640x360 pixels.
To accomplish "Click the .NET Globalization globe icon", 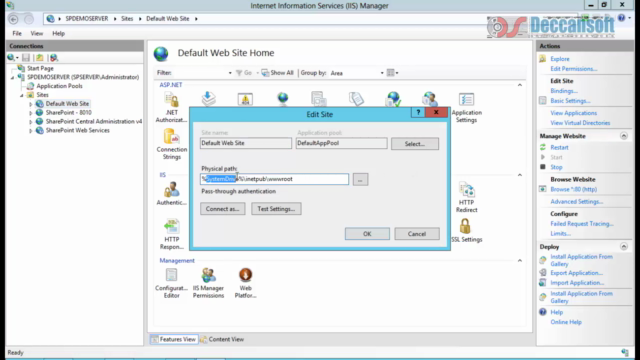I will (x=282, y=98).
